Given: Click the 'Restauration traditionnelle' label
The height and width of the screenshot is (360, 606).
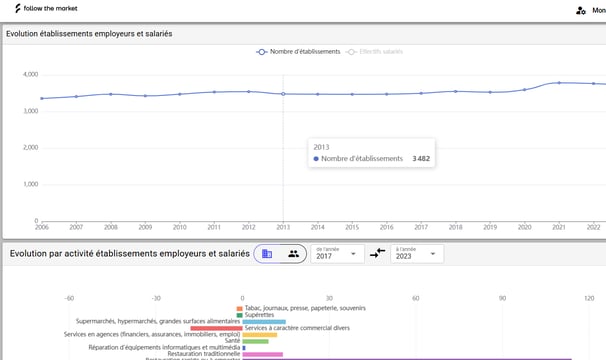Looking at the screenshot, I should 204,354.
